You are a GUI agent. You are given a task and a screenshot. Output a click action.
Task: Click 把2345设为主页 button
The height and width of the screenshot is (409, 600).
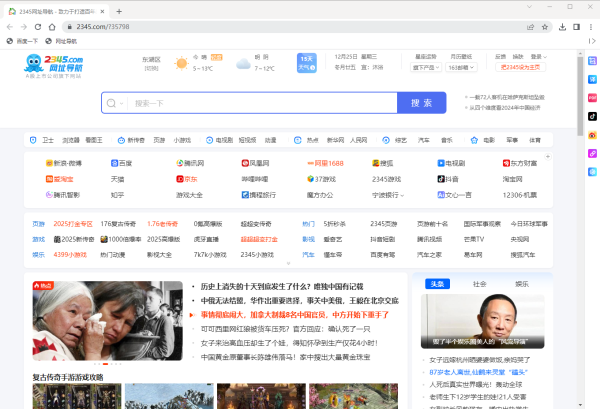click(x=520, y=67)
